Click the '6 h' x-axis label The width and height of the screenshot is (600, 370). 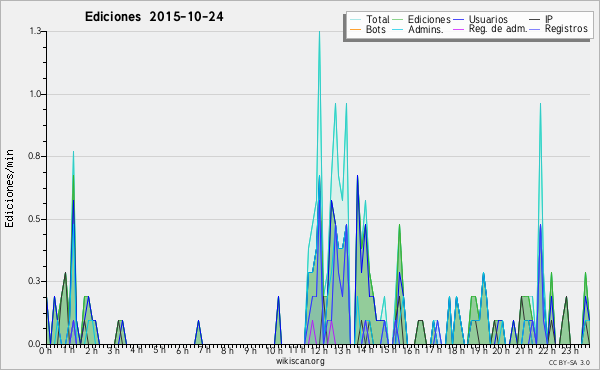point(182,350)
